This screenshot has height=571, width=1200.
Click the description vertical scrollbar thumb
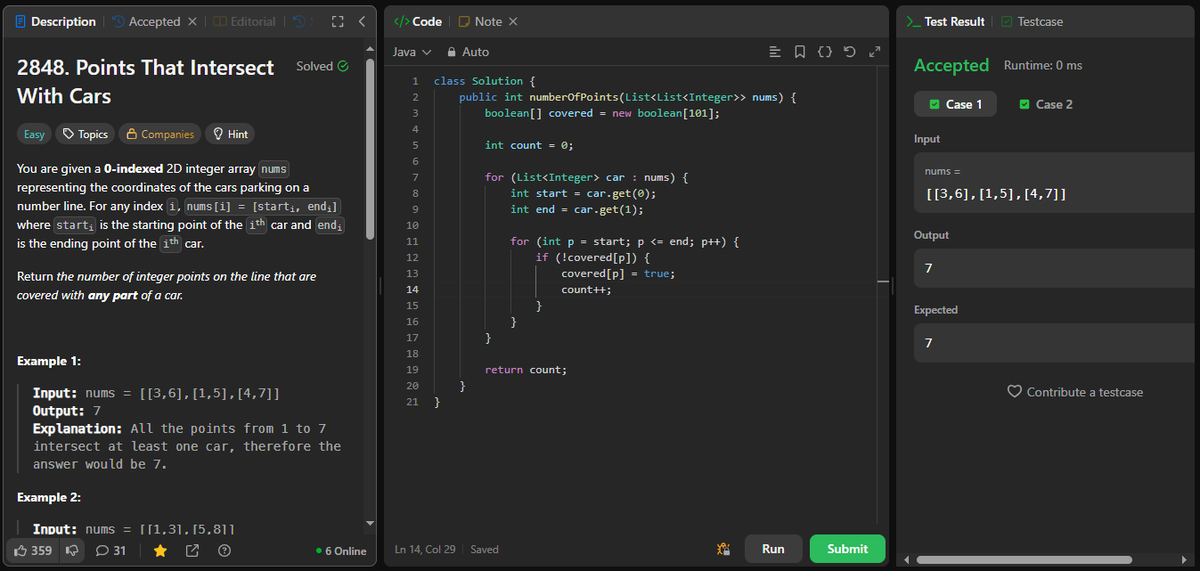pos(371,148)
